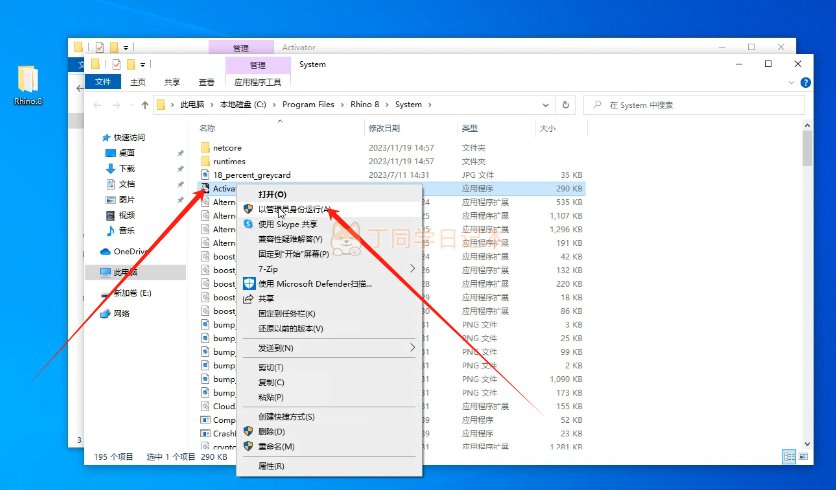Click the vertical scrollbar thumb of file list
836x490 pixels.
tap(807, 148)
